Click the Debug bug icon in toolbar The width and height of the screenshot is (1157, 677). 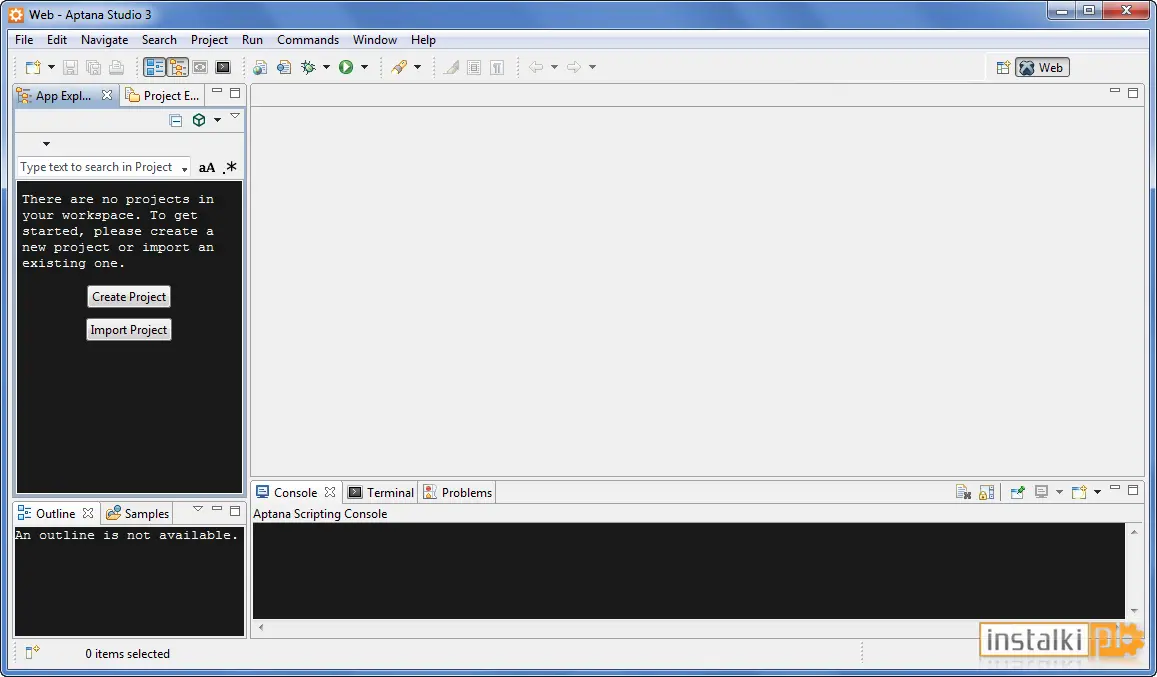click(308, 67)
